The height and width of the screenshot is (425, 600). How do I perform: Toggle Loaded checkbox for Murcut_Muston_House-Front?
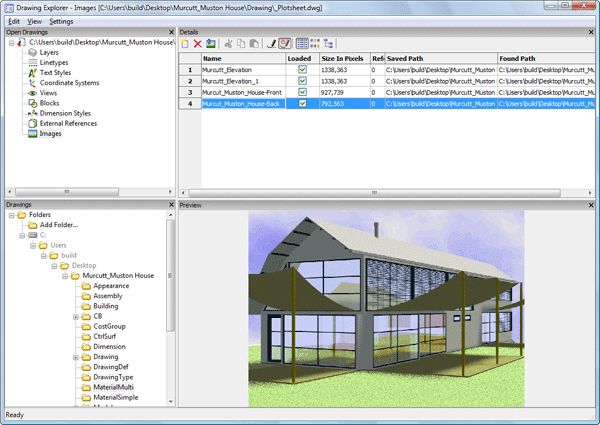(303, 92)
